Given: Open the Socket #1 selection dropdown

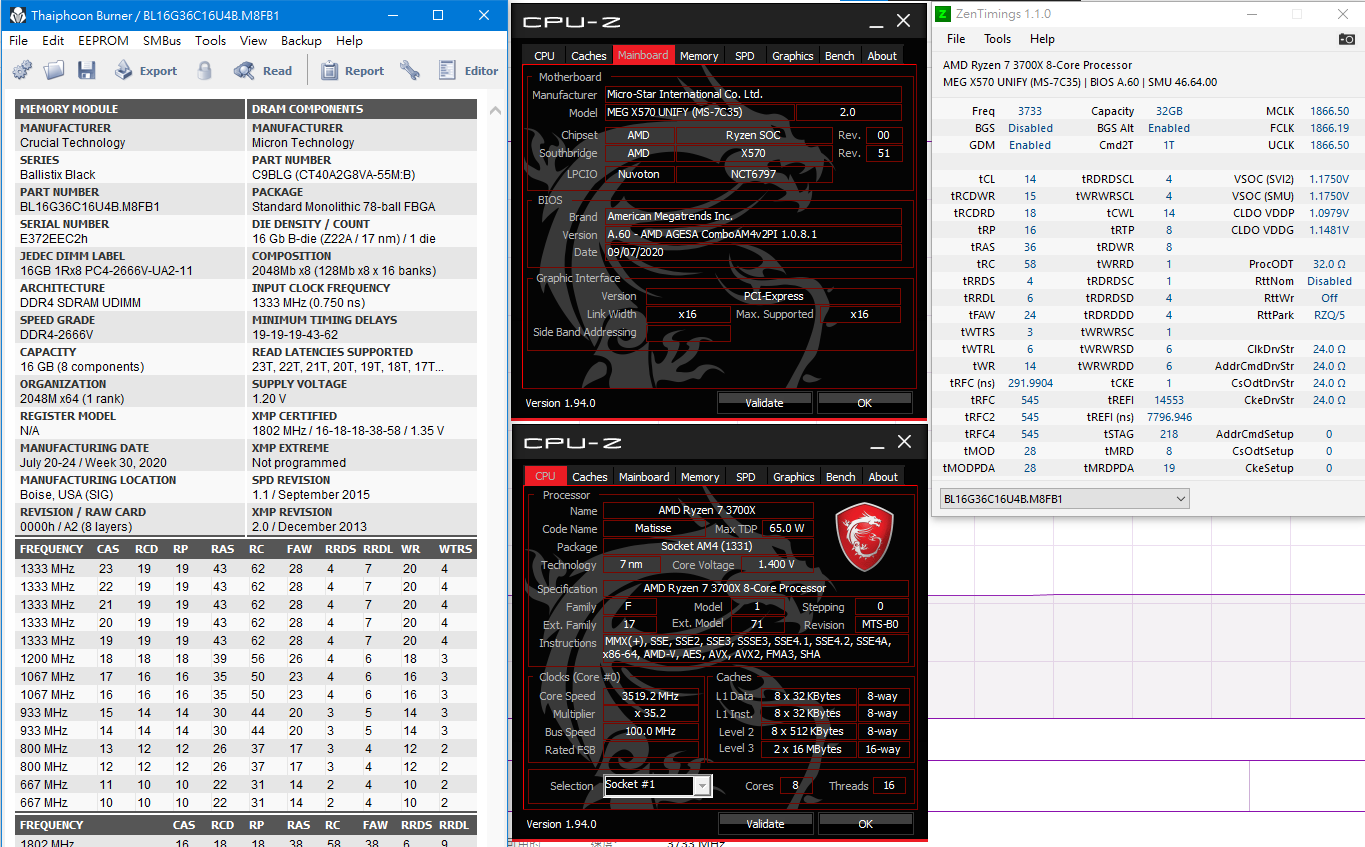Looking at the screenshot, I should tap(702, 786).
